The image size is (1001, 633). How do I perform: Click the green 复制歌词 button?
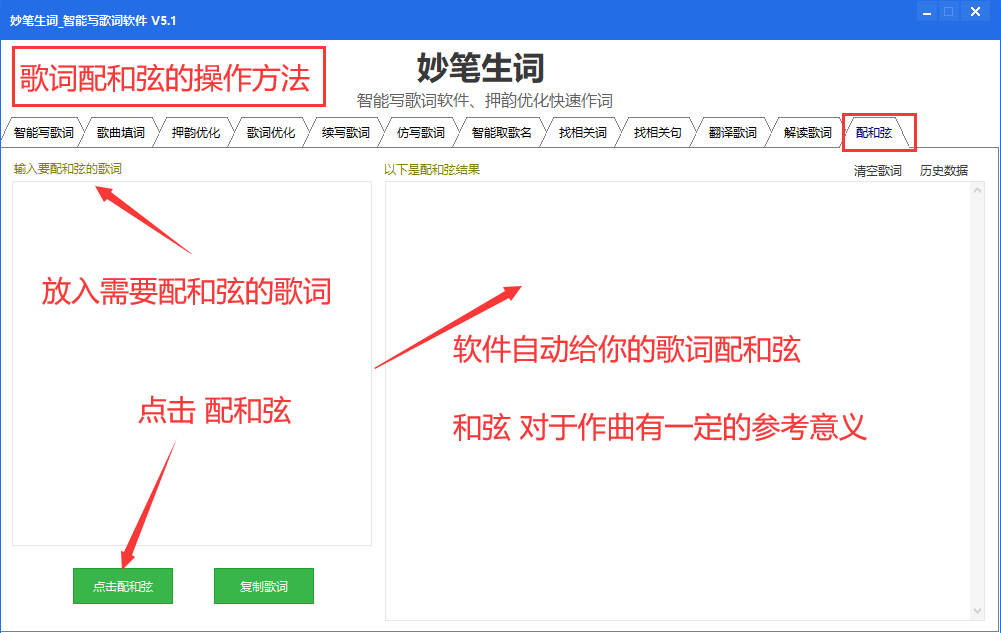pyautogui.click(x=264, y=586)
